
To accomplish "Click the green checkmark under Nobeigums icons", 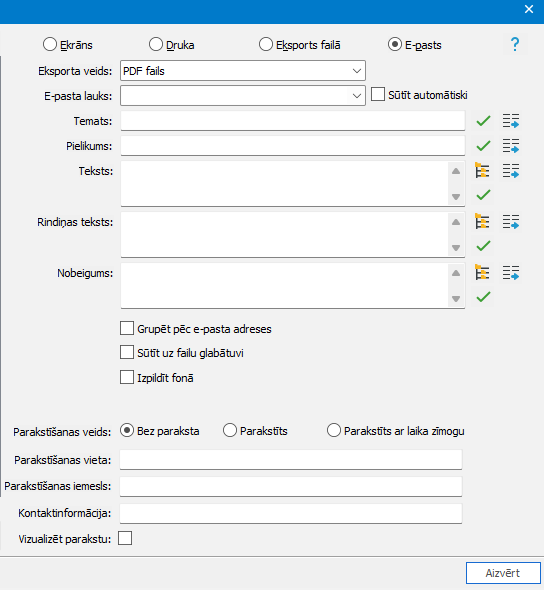I will point(483,297).
